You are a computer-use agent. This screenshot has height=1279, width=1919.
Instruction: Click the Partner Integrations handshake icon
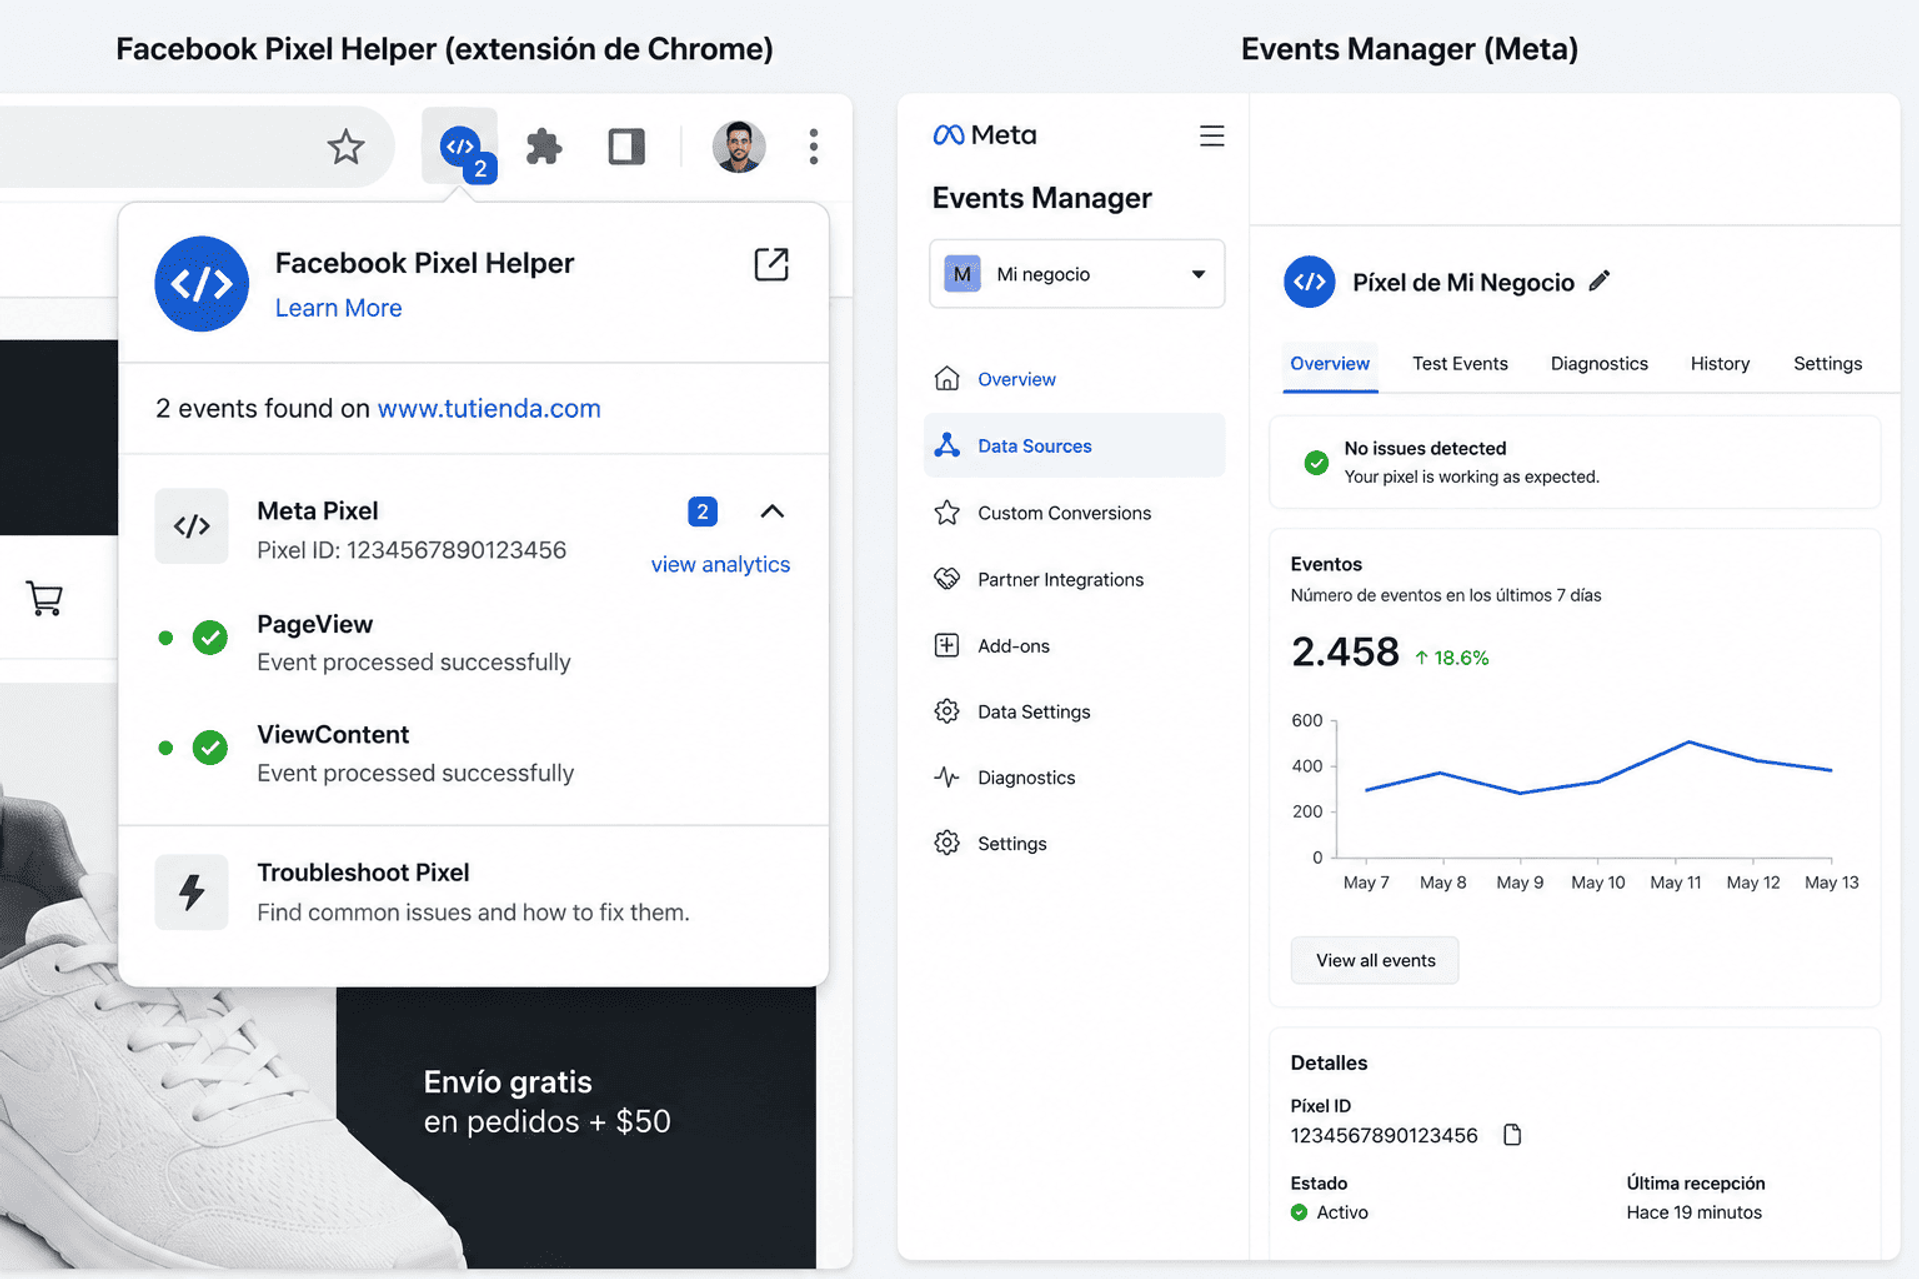coord(947,579)
